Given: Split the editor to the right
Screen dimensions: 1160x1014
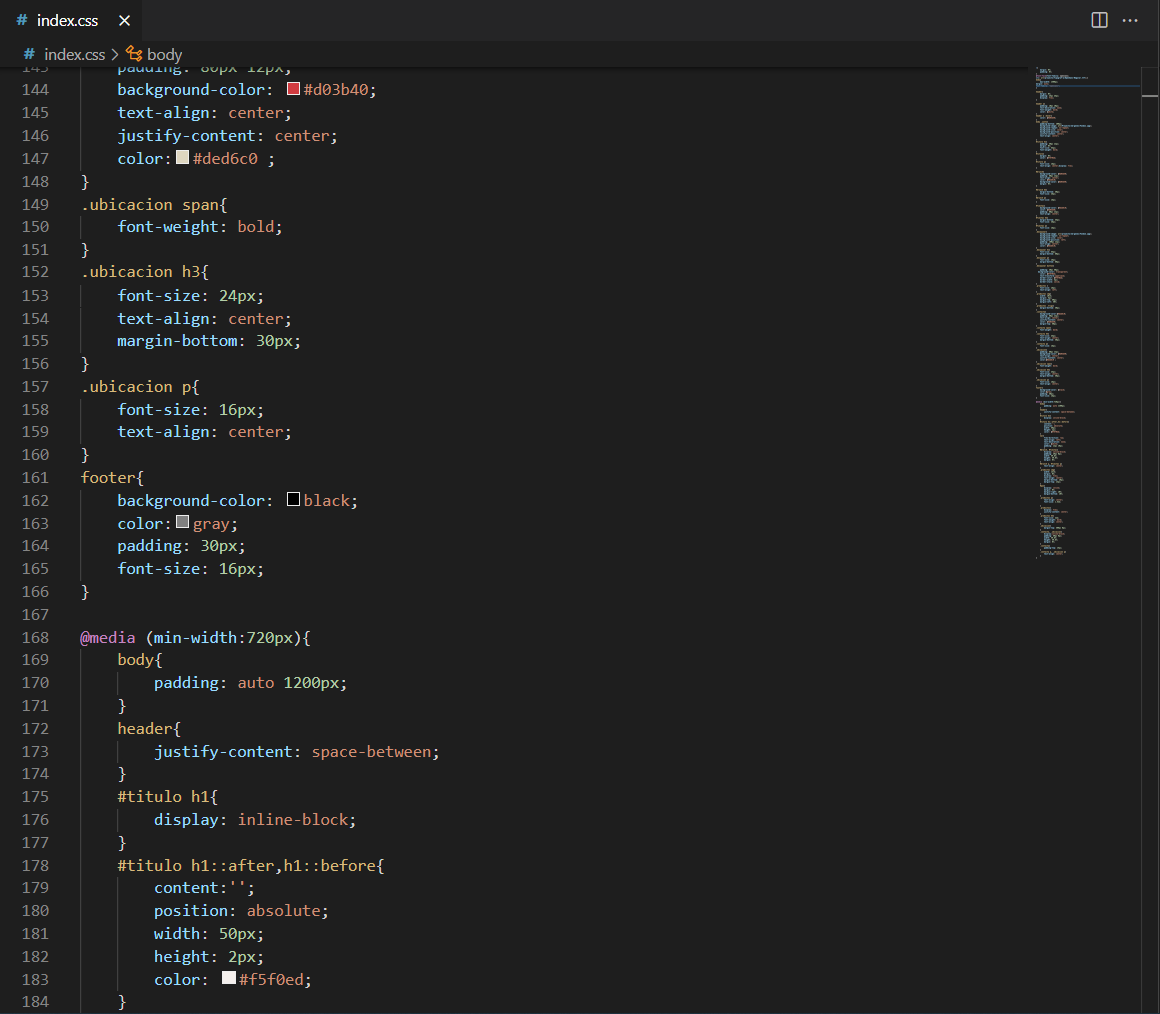Looking at the screenshot, I should (1099, 20).
